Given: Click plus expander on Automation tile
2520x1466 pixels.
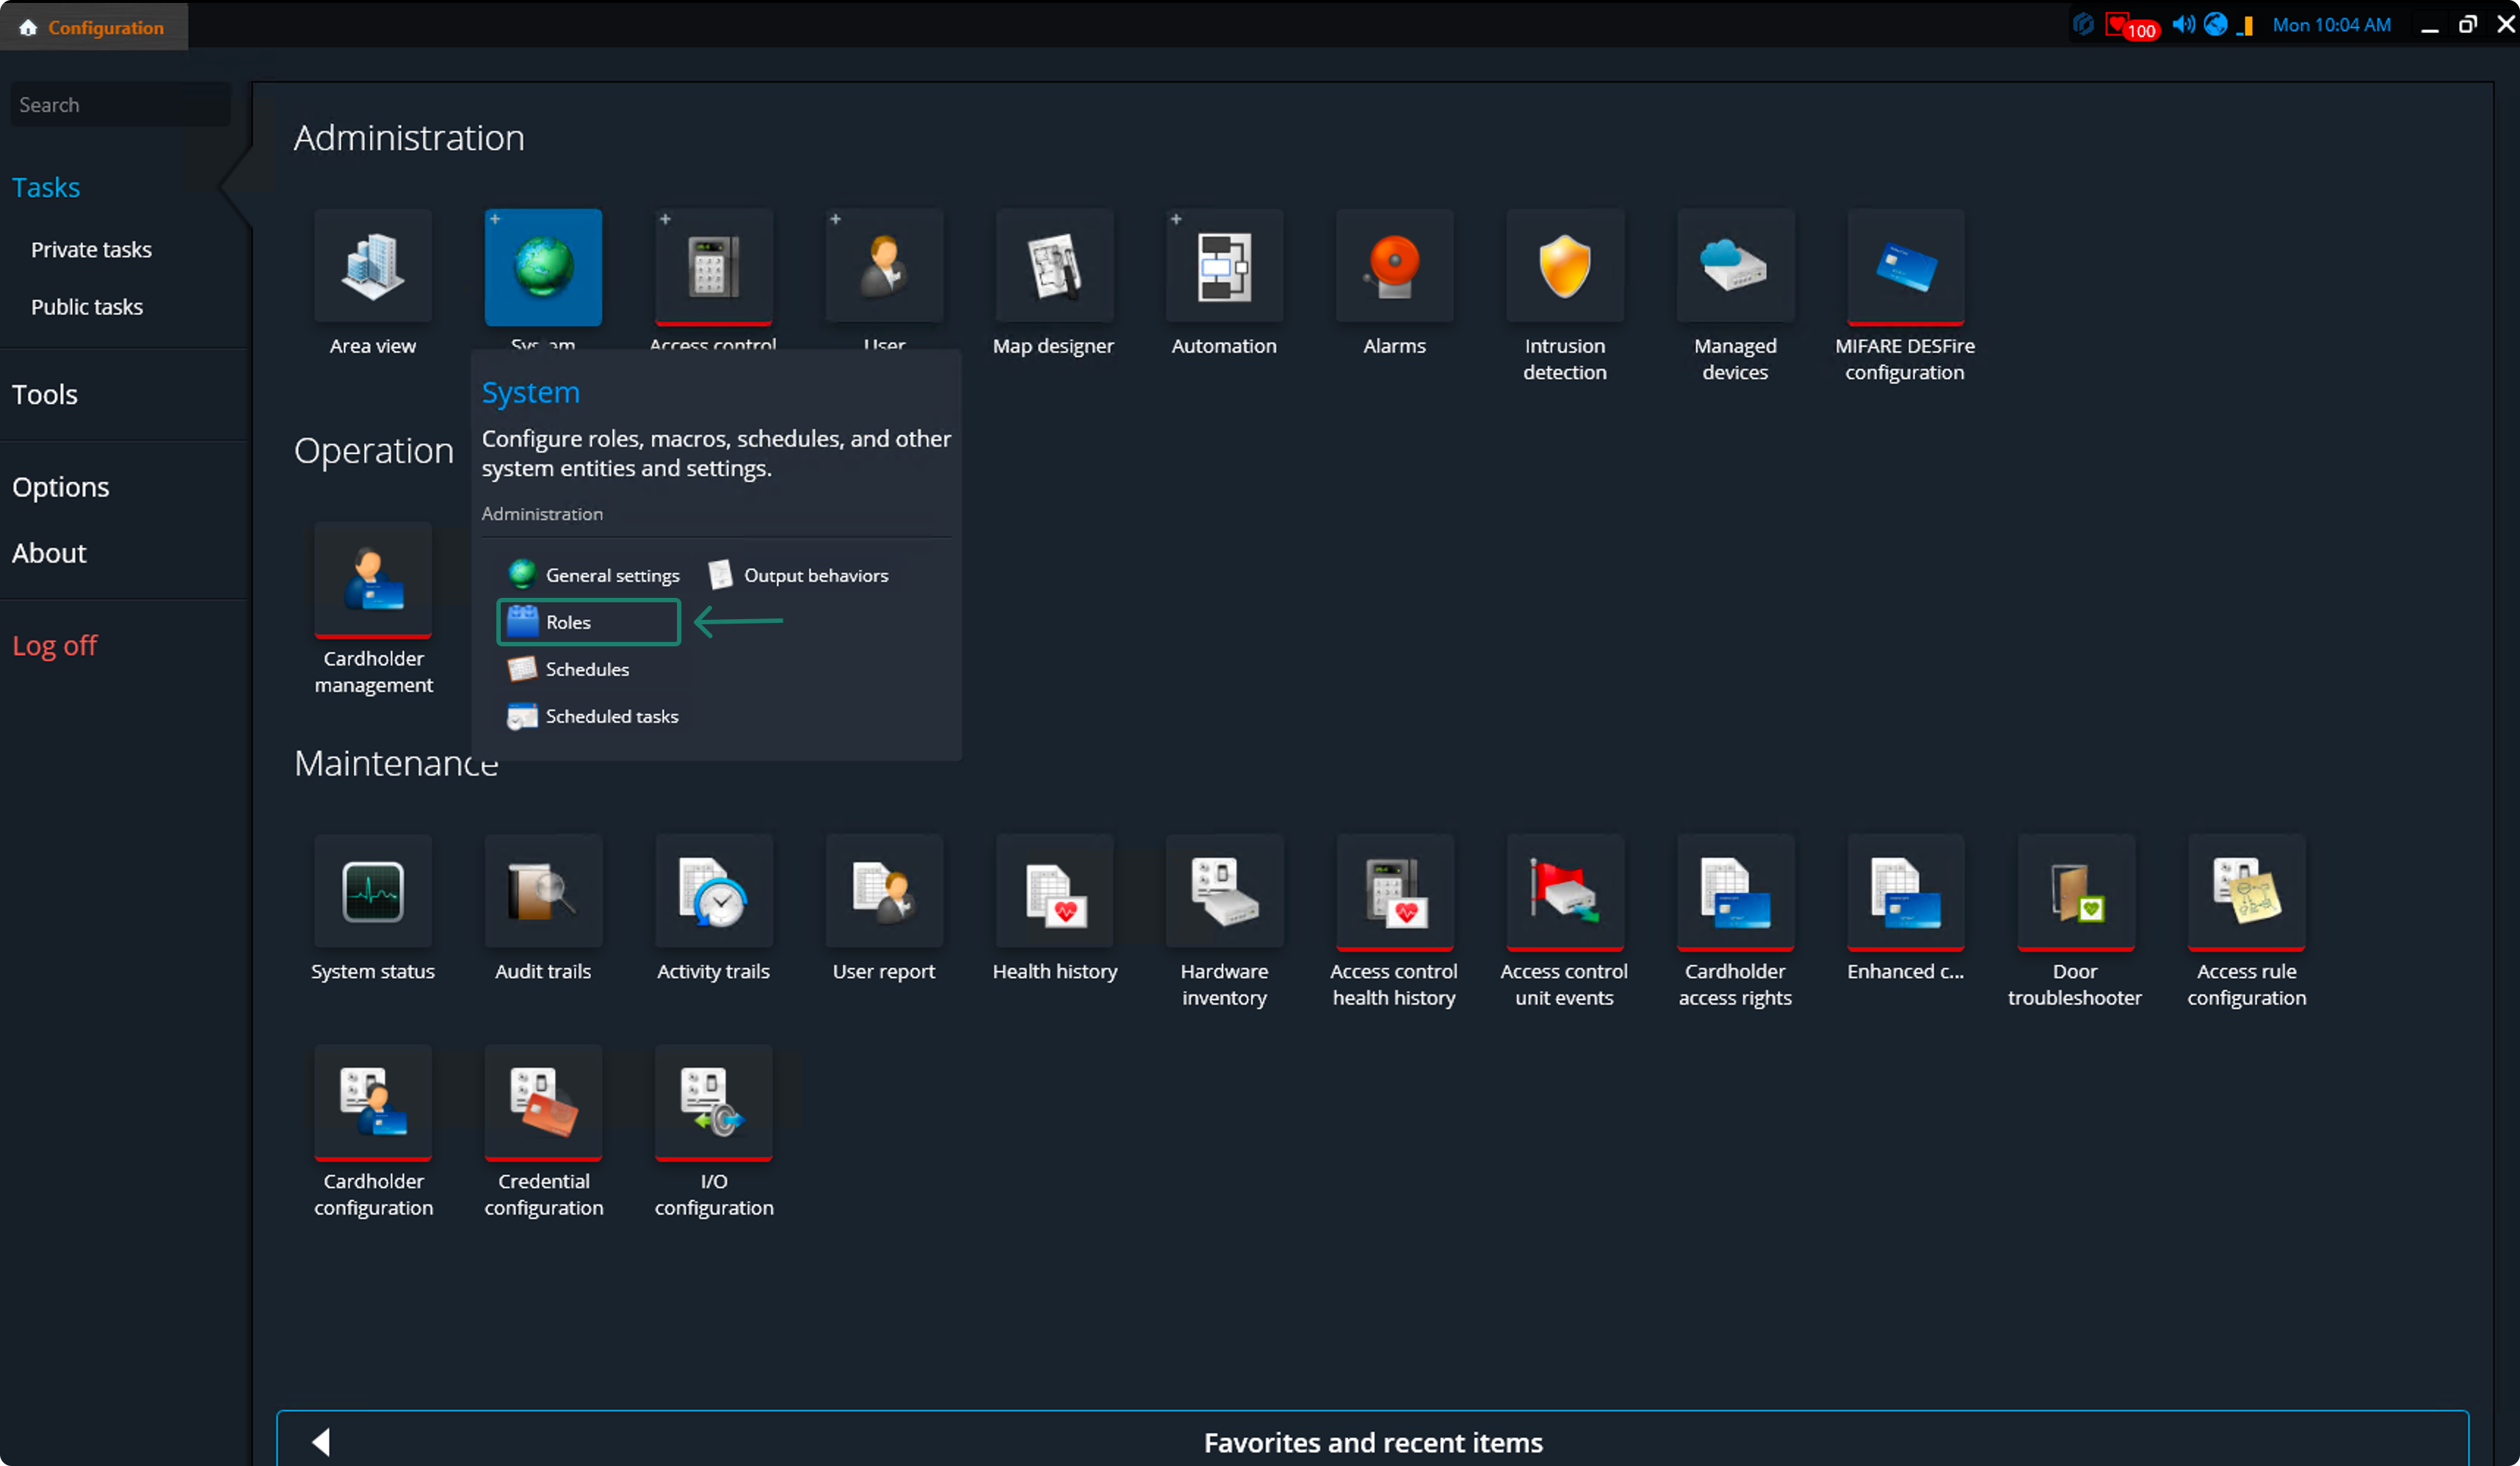Looking at the screenshot, I should click(1176, 219).
